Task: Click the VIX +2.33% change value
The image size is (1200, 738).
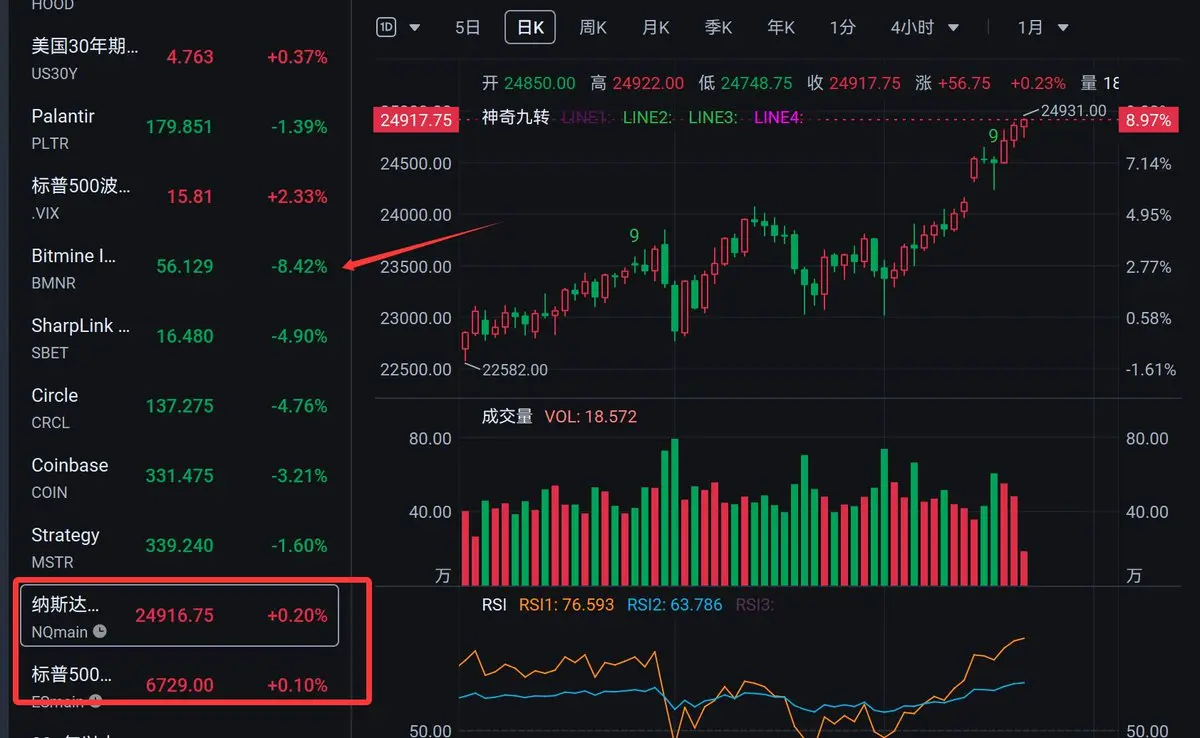Action: click(297, 196)
